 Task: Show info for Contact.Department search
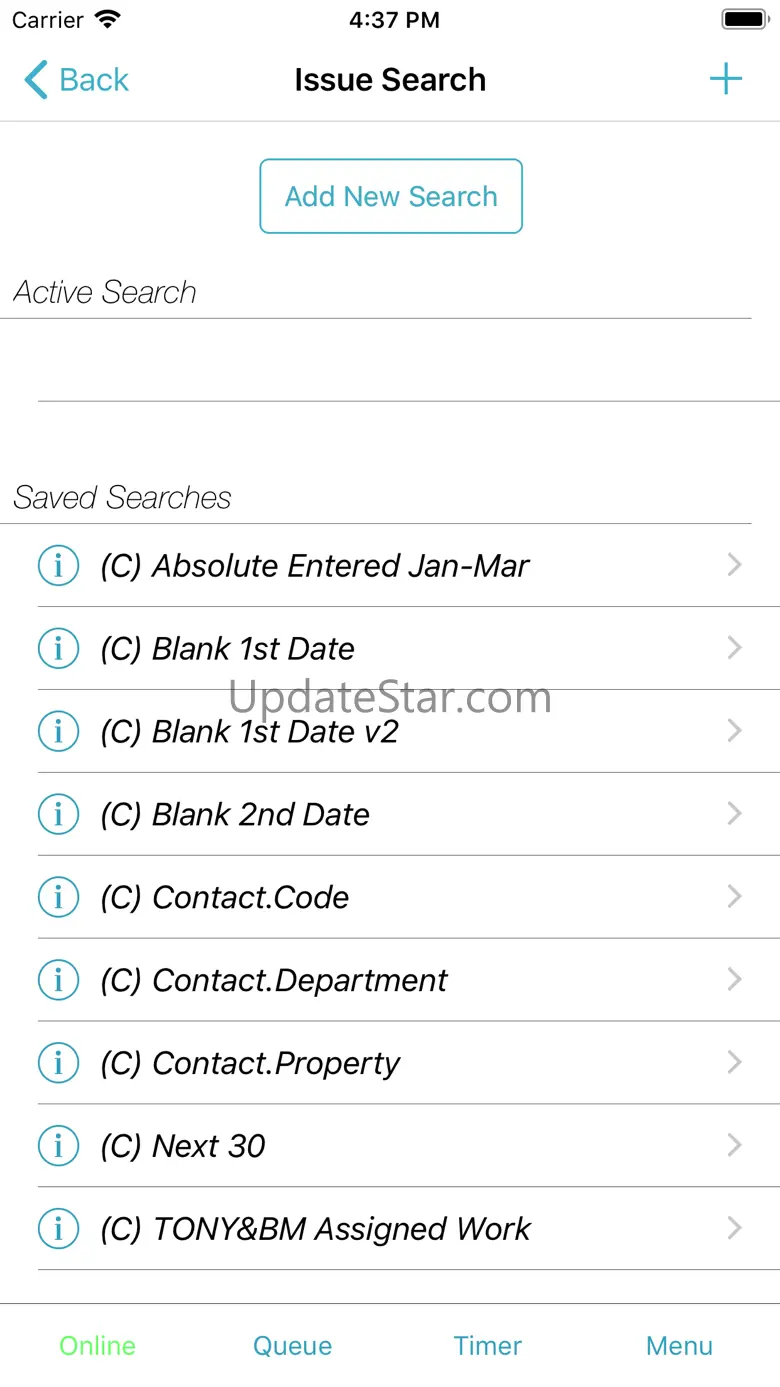click(58, 981)
